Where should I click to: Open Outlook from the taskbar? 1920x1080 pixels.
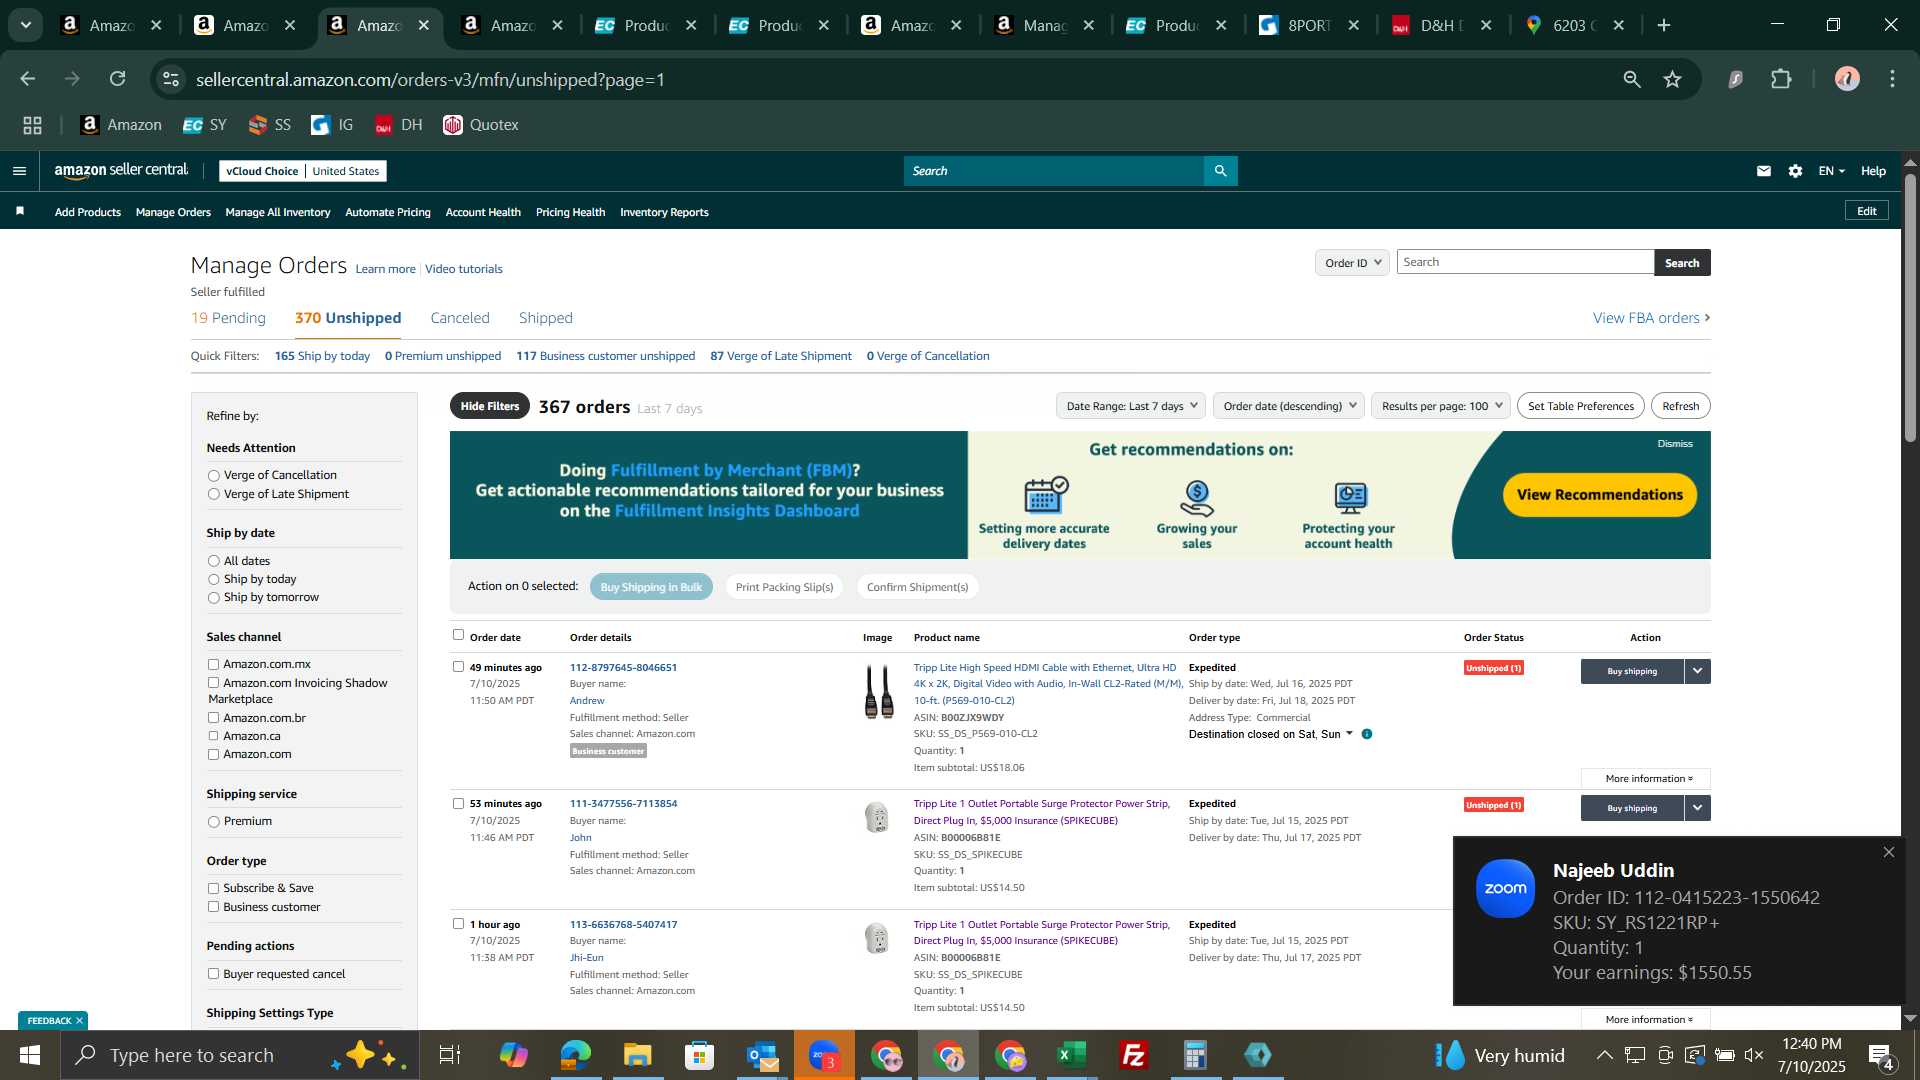762,1055
